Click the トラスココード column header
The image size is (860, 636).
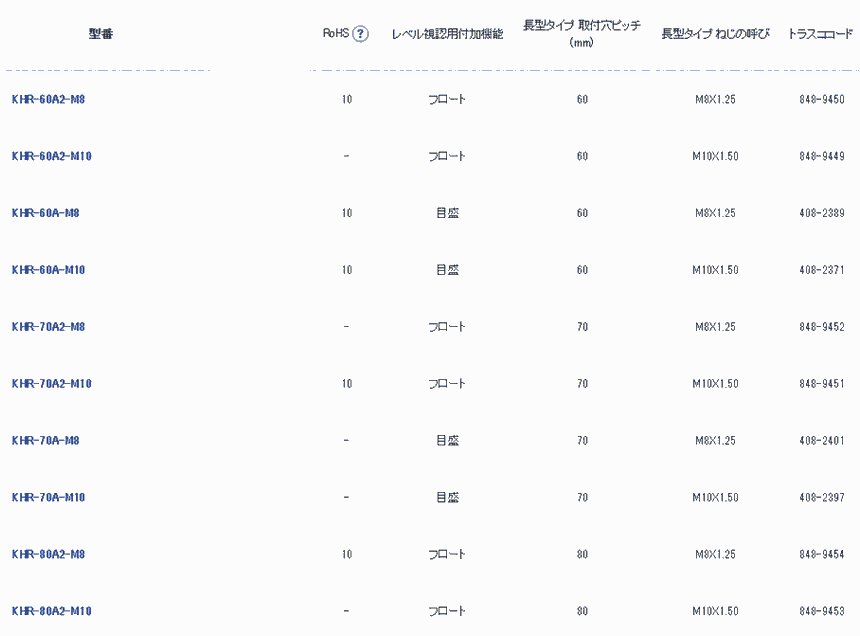[821, 34]
